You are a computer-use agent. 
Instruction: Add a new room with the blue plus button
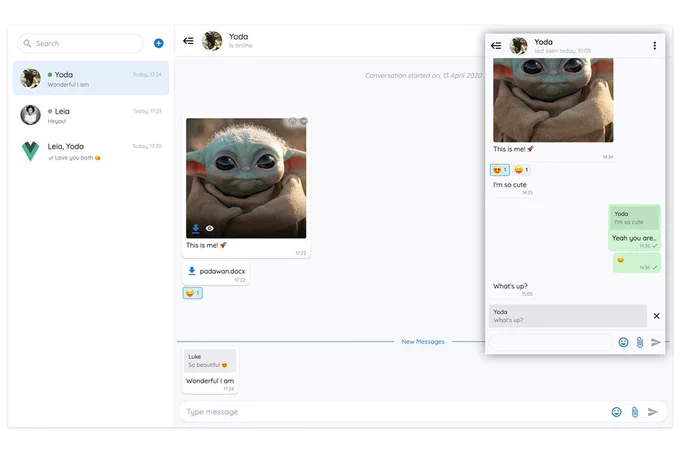[x=159, y=43]
